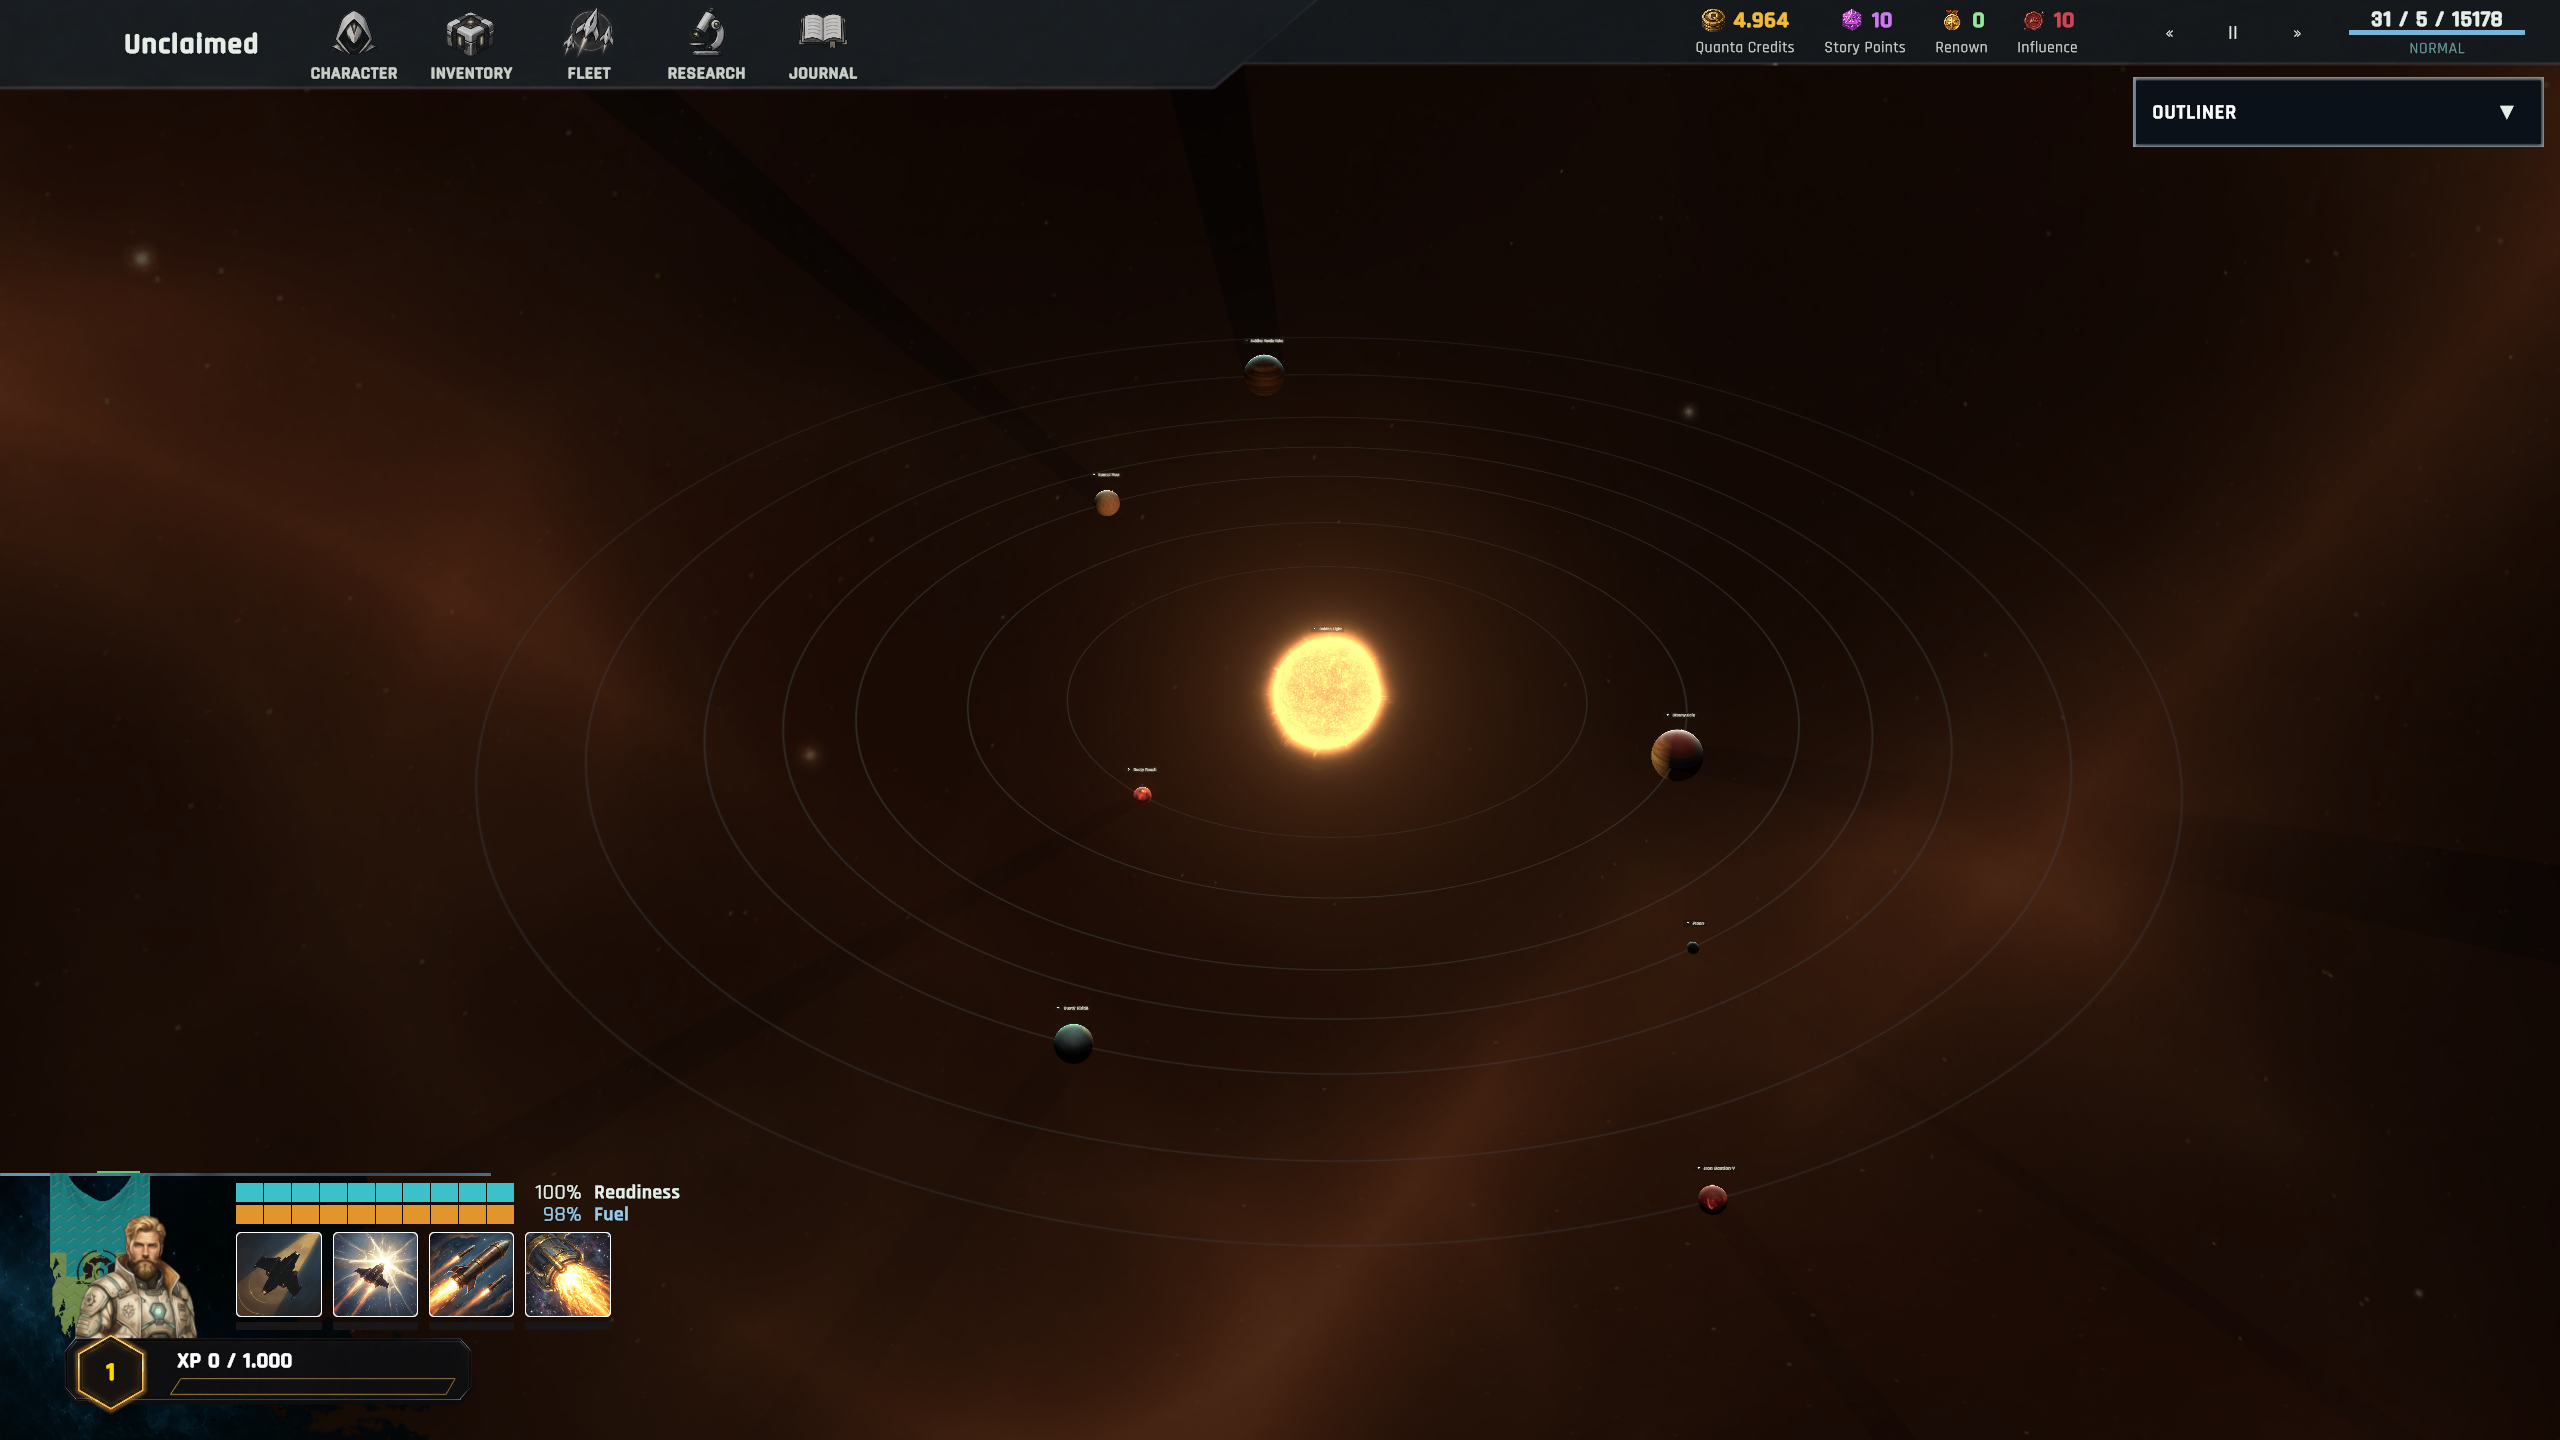This screenshot has height=1440, width=2560.
Task: Select the dark green planet at lower left
Action: click(x=1073, y=1043)
